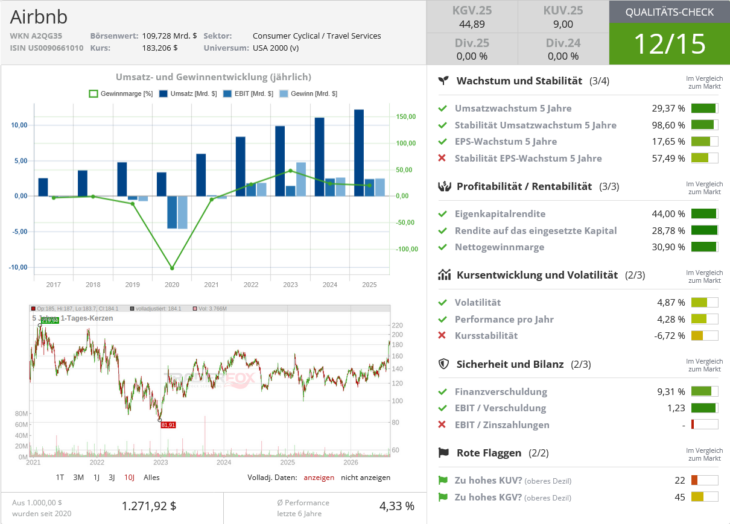730x524 pixels.
Task: Click the 2025 Umsatz bar in chart
Action: 359,153
